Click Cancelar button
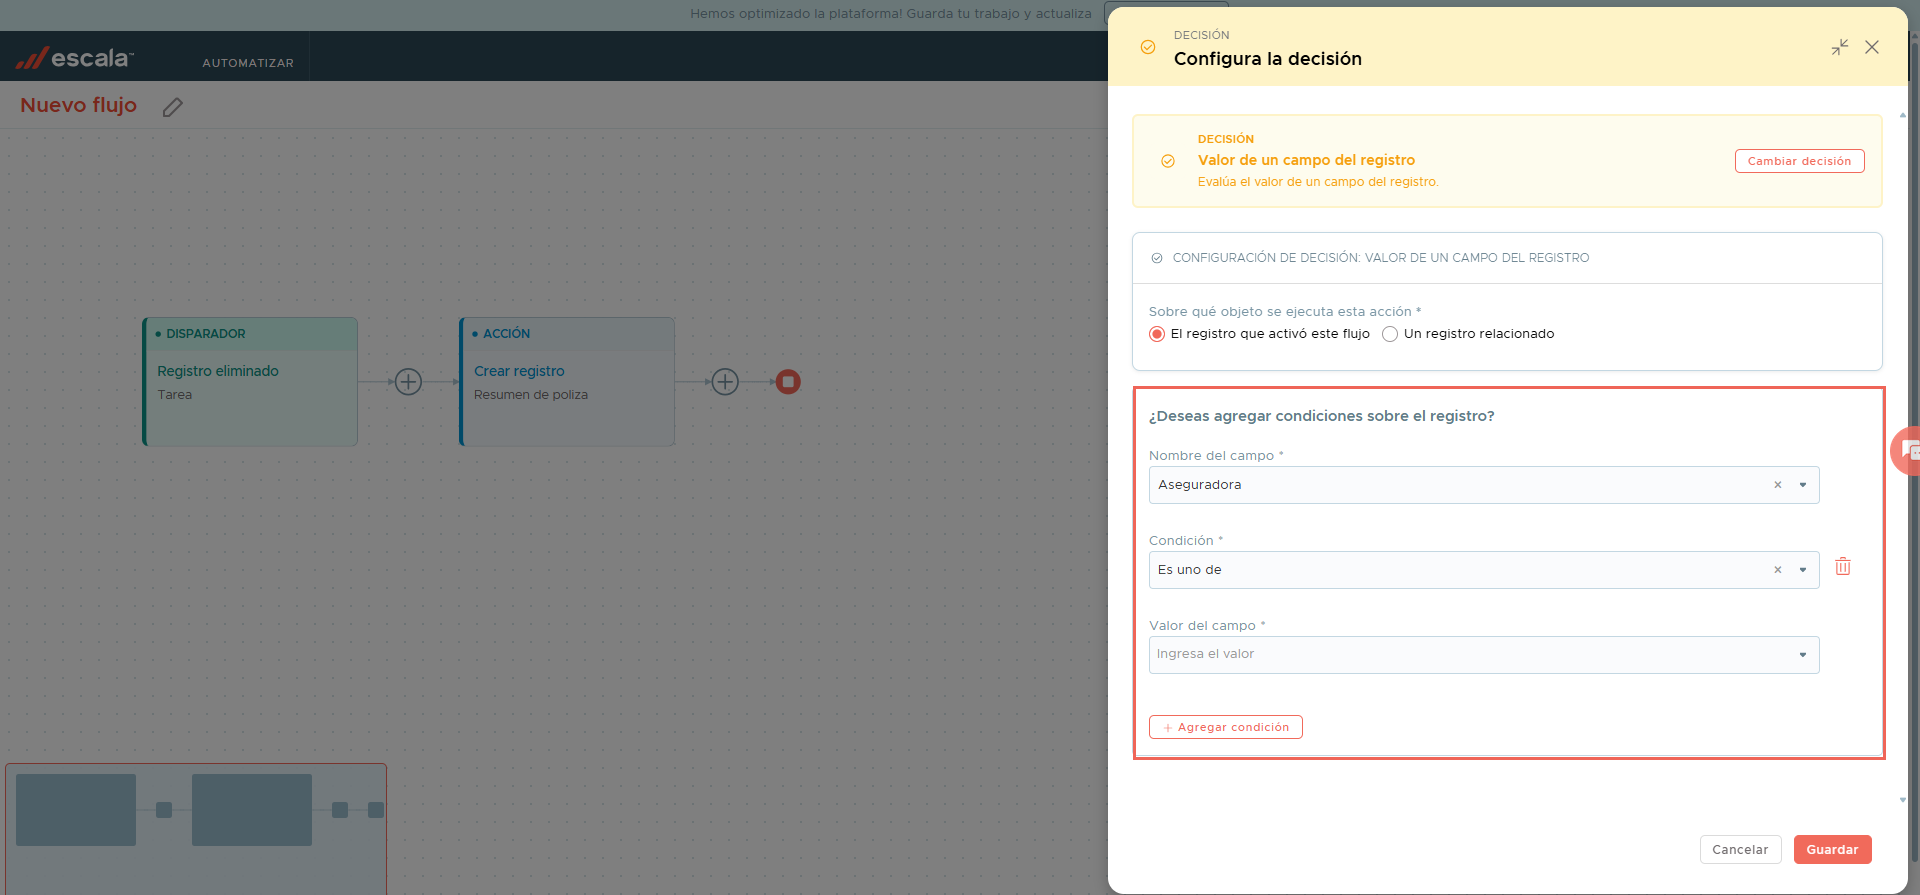Screen dimensions: 1920x895 1740,849
